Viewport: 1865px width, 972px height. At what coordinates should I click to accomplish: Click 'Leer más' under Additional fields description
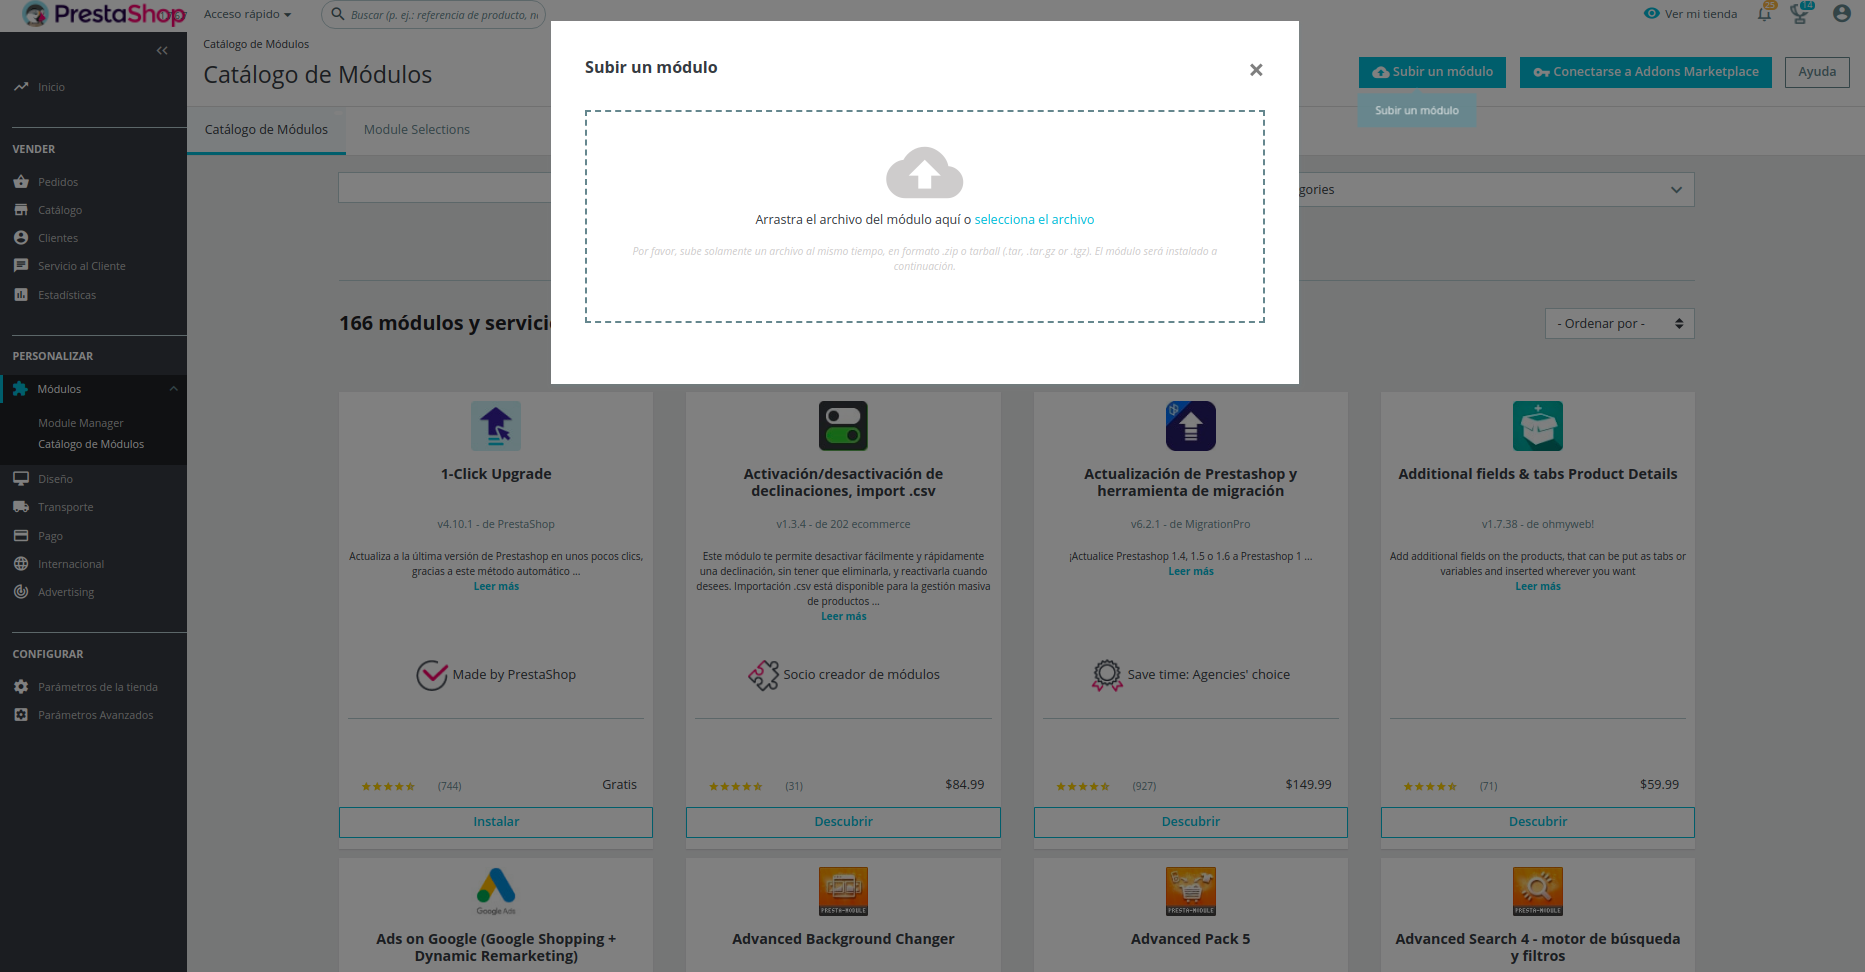point(1538,587)
